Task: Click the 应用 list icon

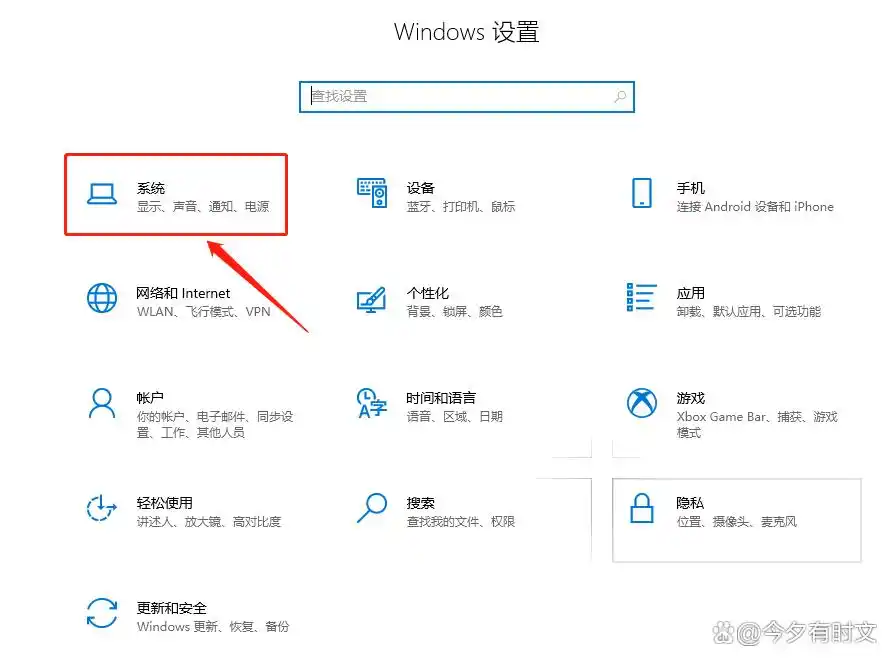Action: 642,297
